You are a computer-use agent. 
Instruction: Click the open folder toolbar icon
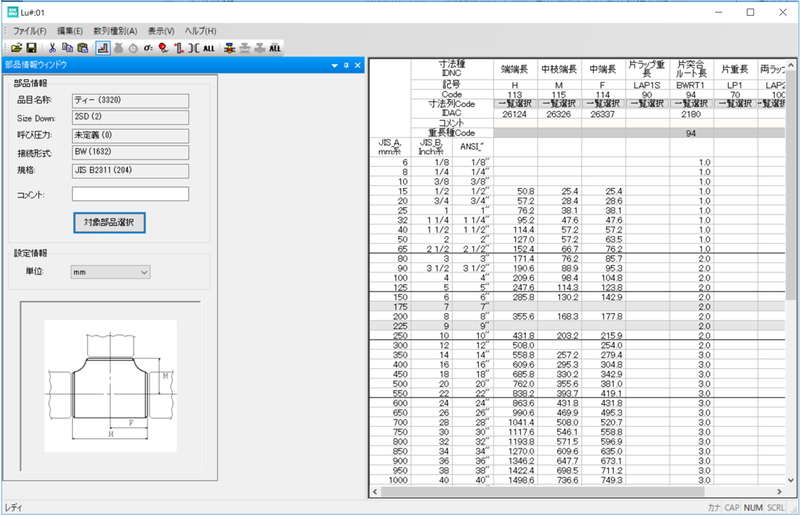[17, 47]
